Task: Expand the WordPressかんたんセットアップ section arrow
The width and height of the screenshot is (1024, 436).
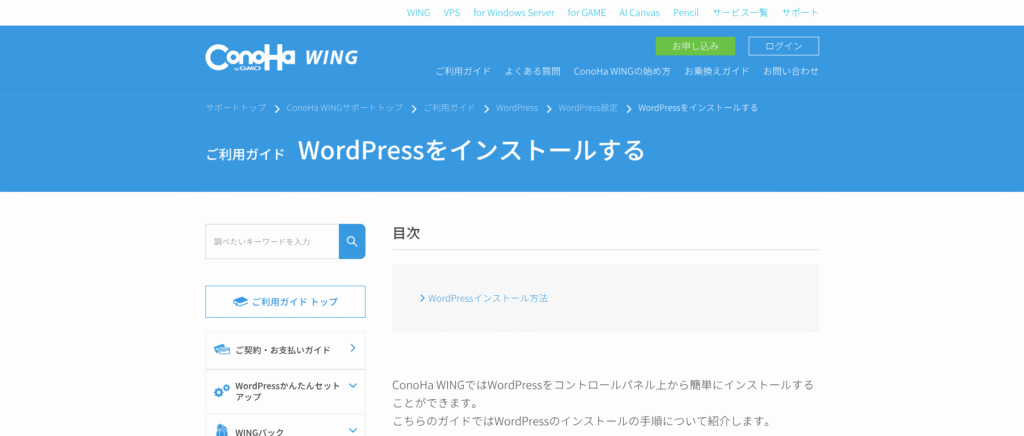Action: click(352, 386)
